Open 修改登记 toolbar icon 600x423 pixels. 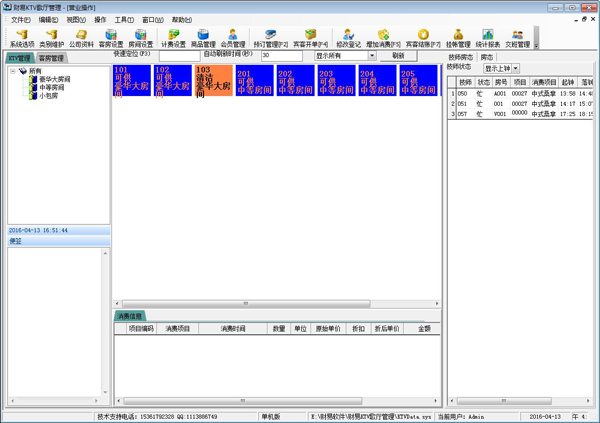(348, 38)
